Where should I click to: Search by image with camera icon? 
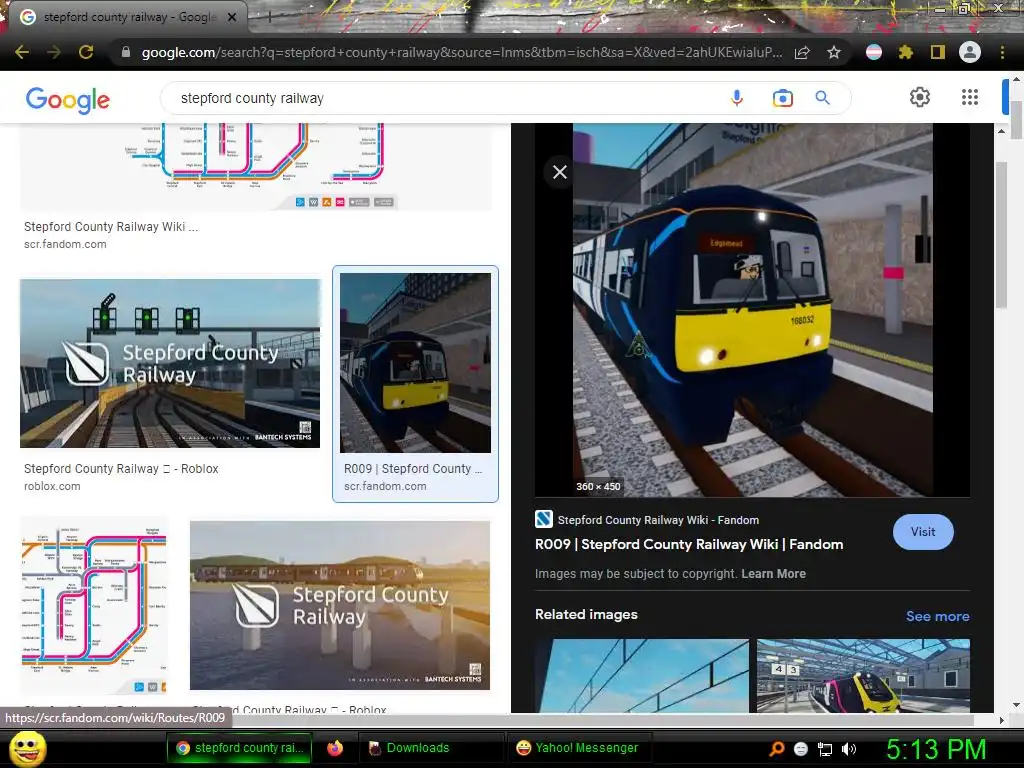click(782, 98)
